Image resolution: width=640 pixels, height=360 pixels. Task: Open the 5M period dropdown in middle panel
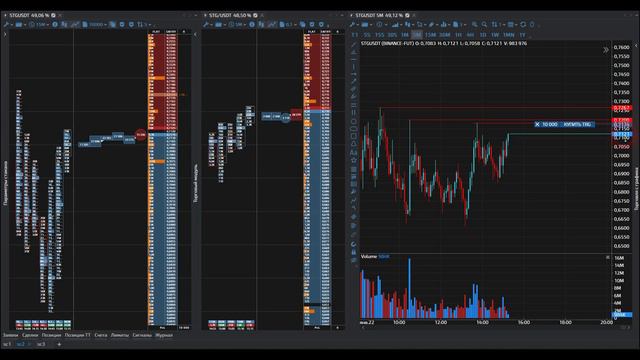point(237,24)
